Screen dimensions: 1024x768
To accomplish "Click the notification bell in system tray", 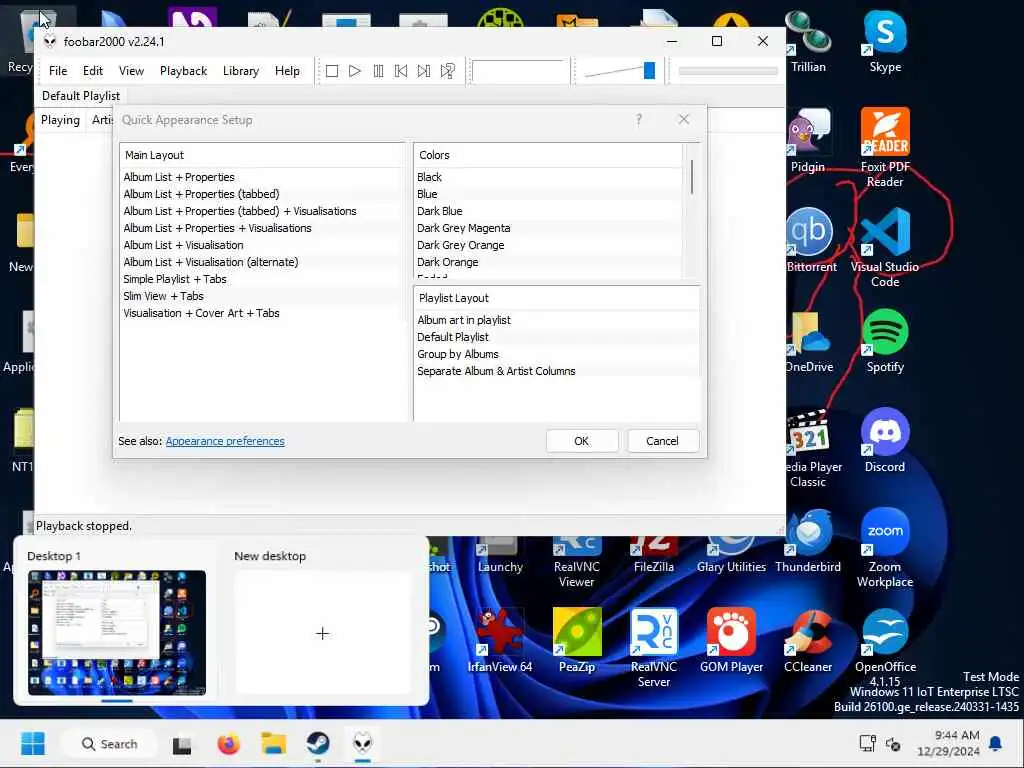I will point(996,743).
